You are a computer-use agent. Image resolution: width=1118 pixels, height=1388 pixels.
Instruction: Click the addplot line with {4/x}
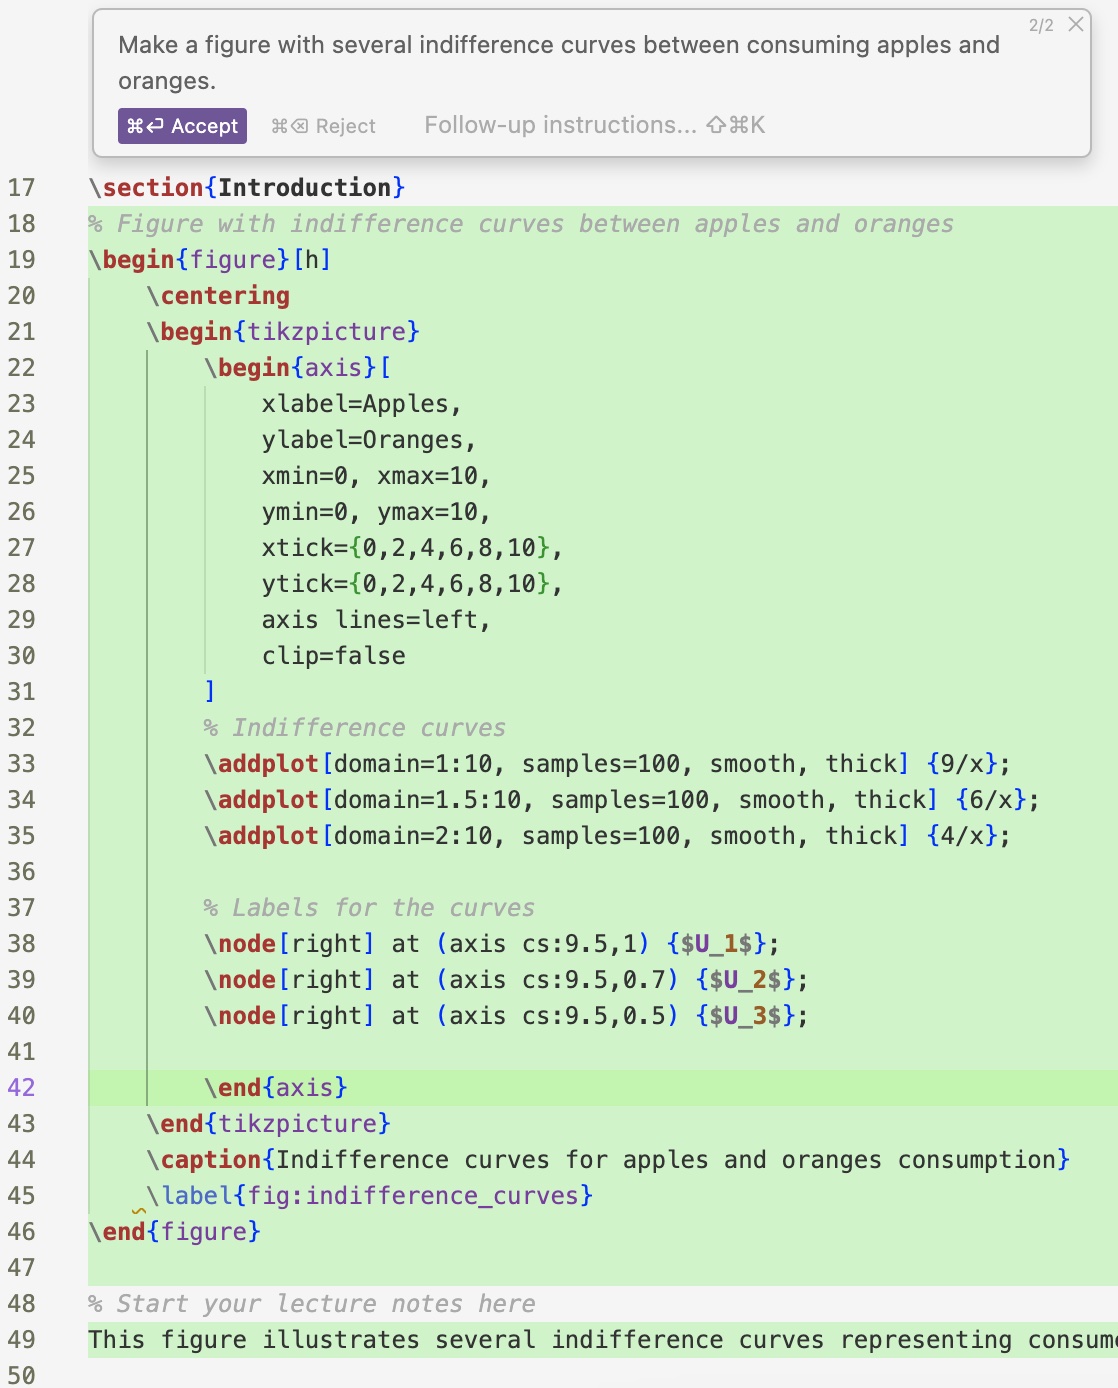[x=608, y=835]
